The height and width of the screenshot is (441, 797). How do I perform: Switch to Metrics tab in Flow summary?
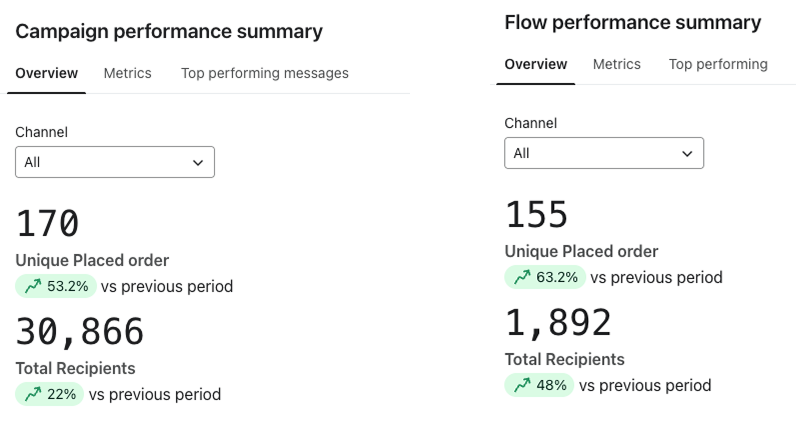(x=617, y=64)
